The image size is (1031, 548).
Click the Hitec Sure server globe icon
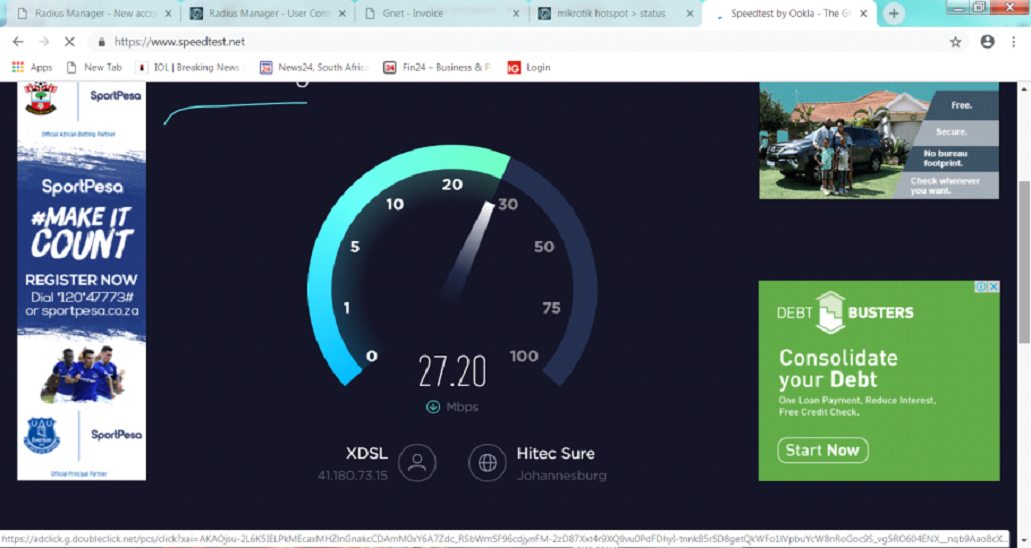487,462
